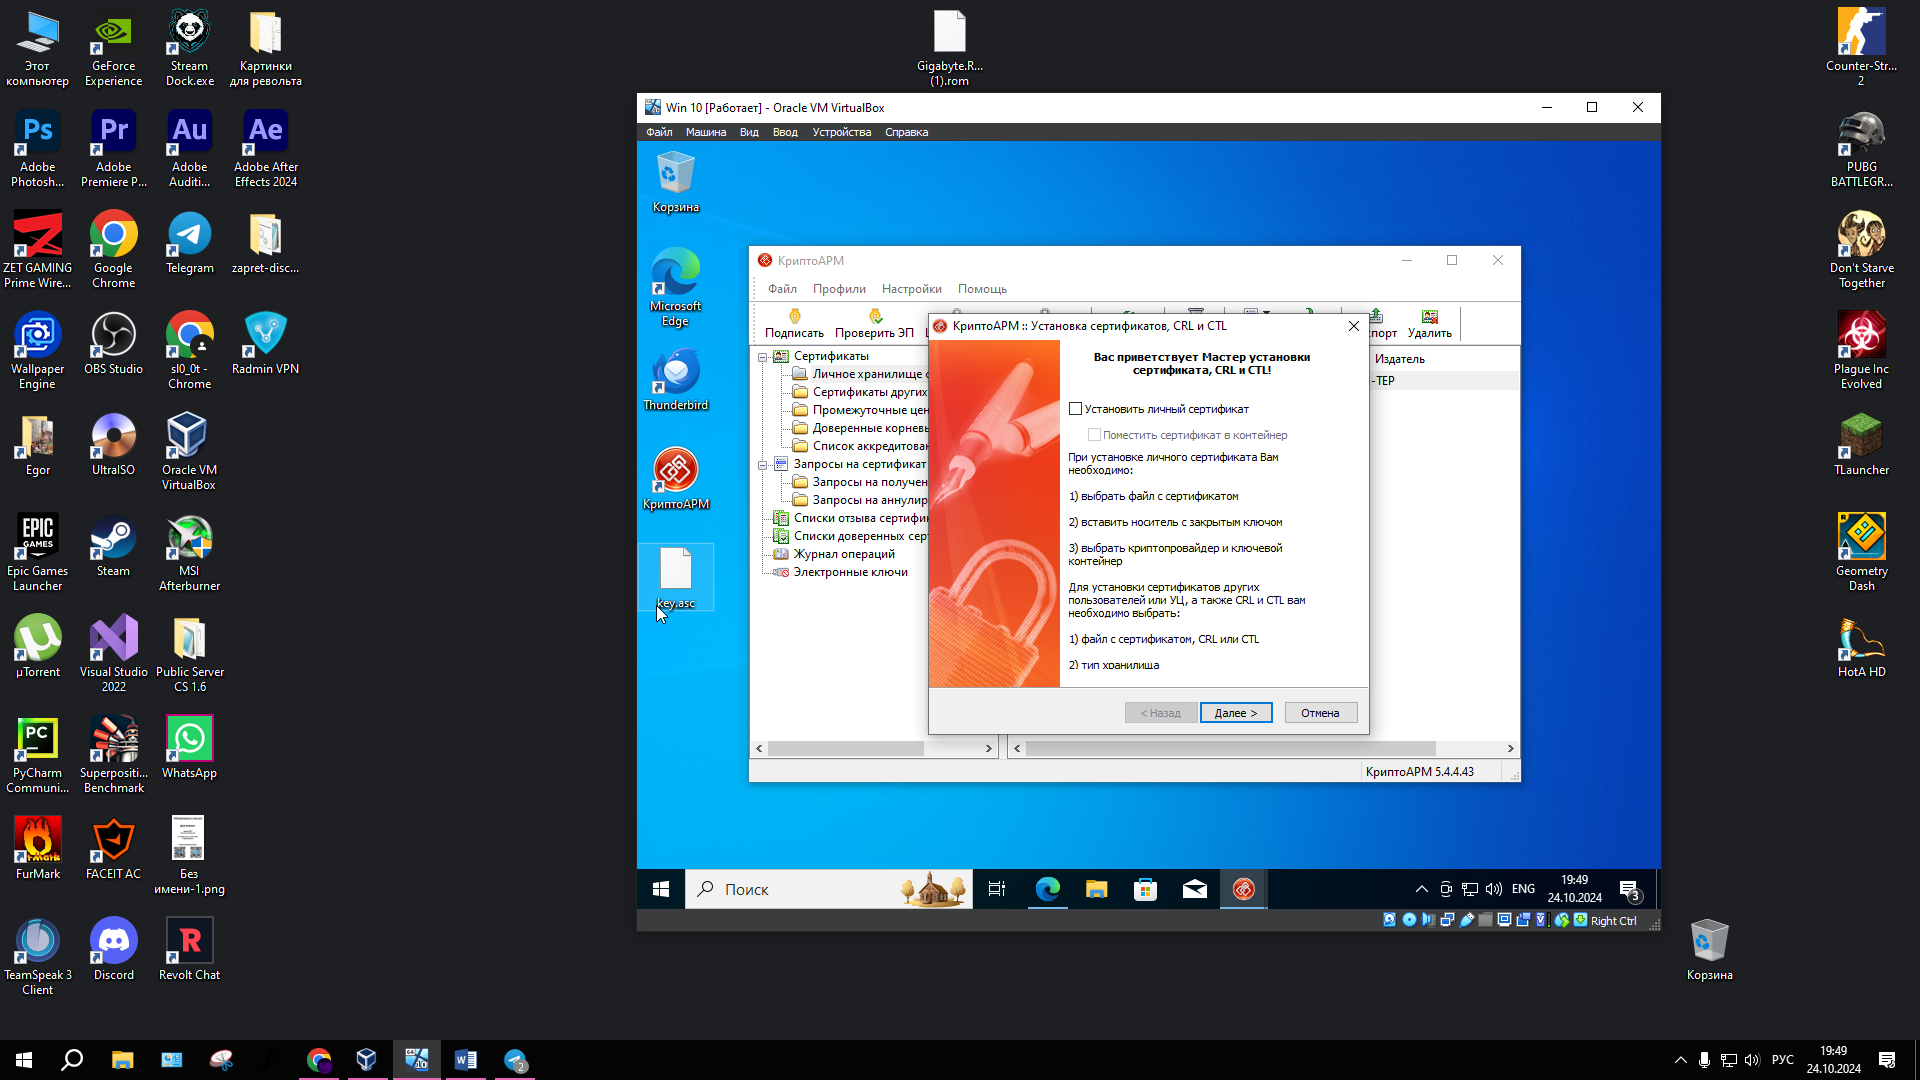1920x1080 pixels.
Task: Tick the 'Установить личный сертификат' checkbox
Action: [1075, 409]
